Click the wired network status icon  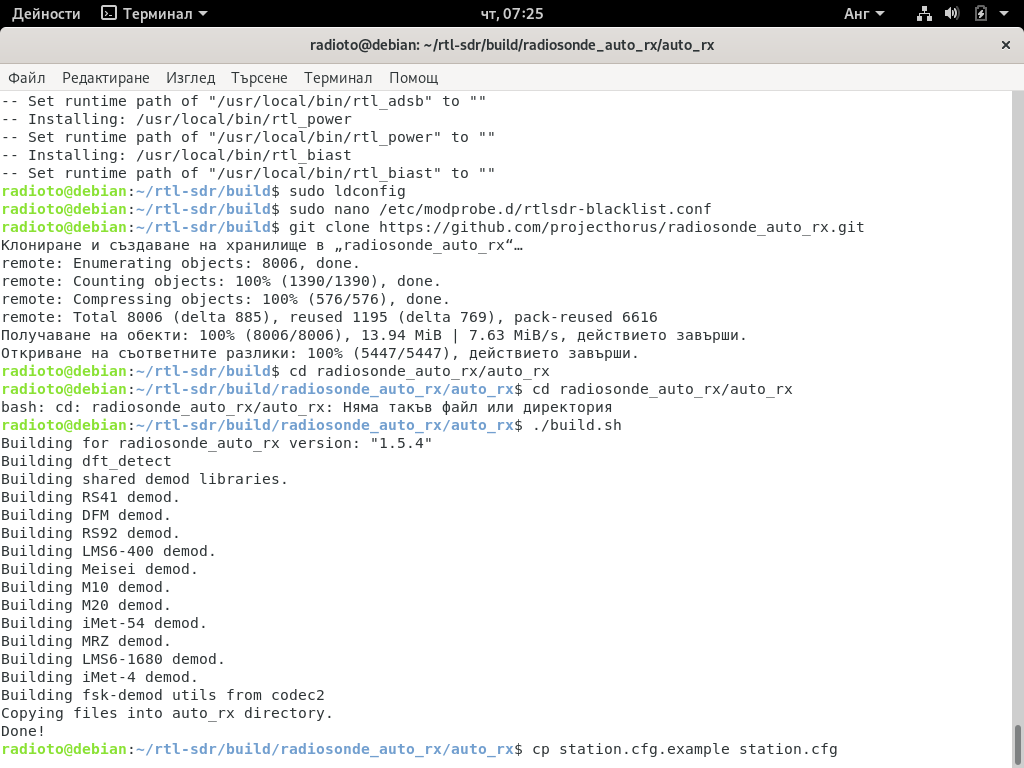923,14
